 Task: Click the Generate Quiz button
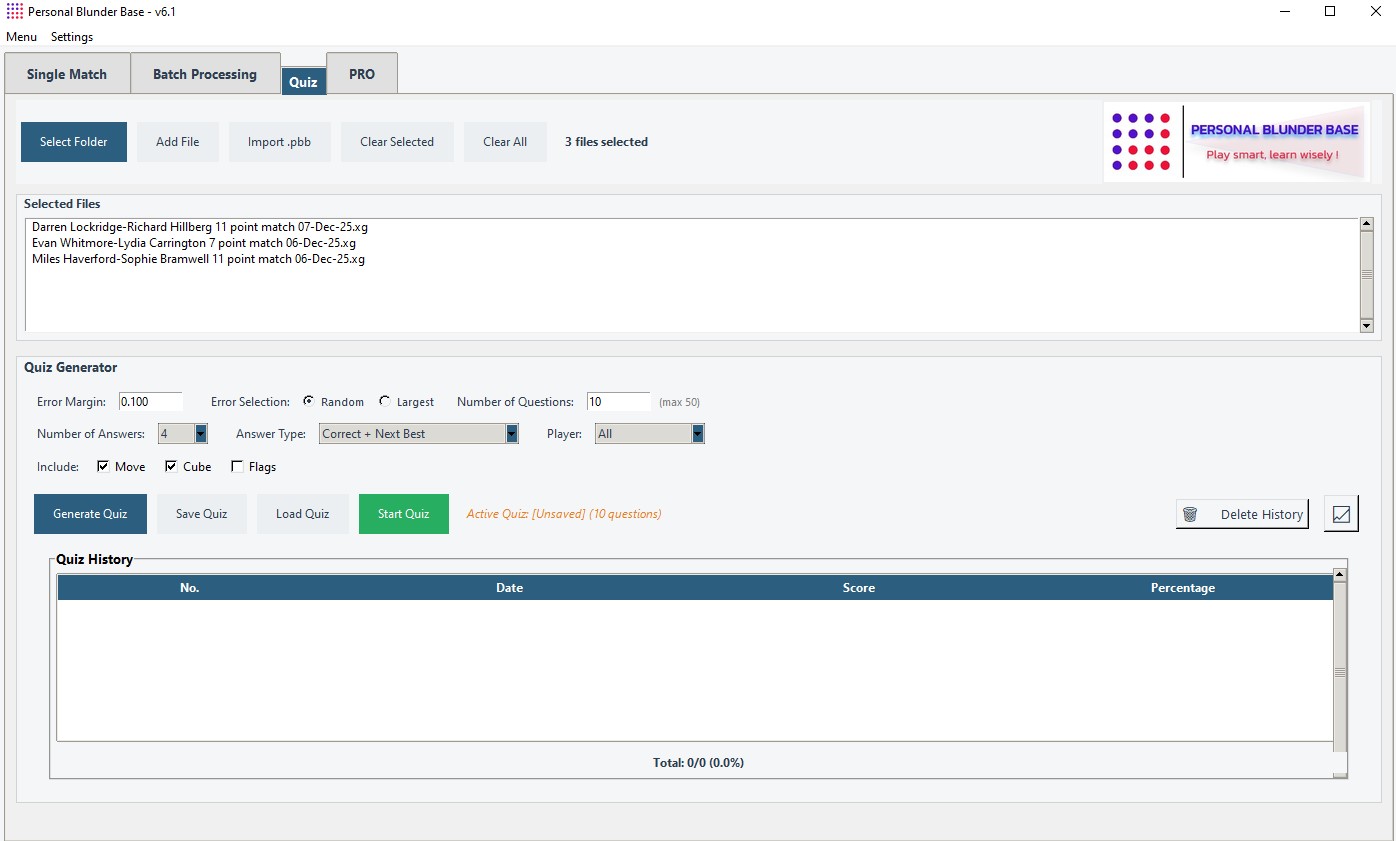click(90, 514)
